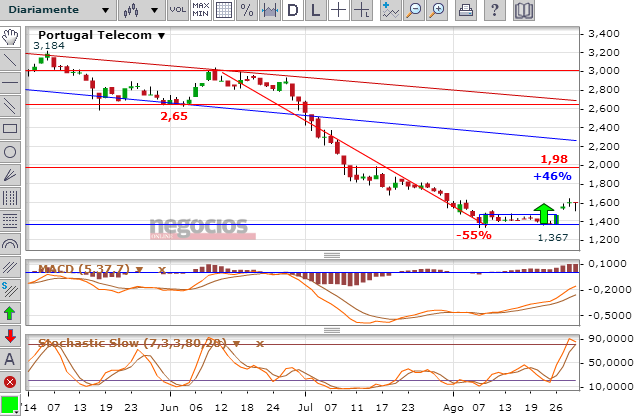Zoom out with the minus magnifier
This screenshot has height=420, width=642.
[414, 10]
